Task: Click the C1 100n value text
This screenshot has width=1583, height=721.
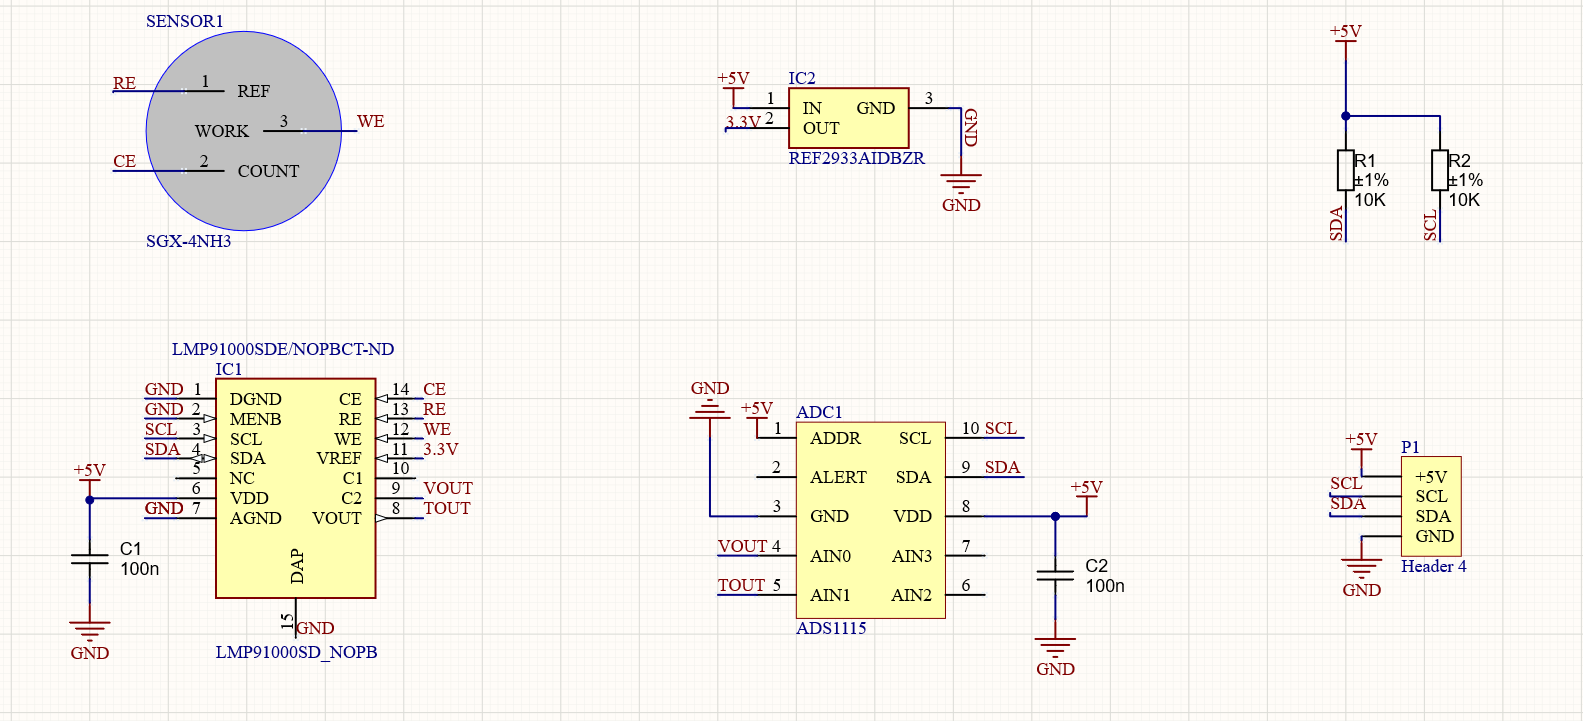Action: point(140,569)
